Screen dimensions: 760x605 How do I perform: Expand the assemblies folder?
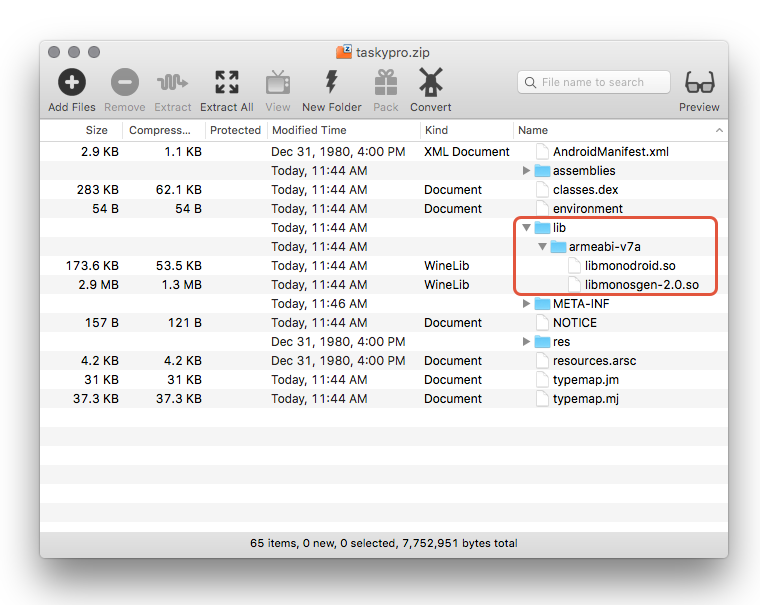coord(527,171)
